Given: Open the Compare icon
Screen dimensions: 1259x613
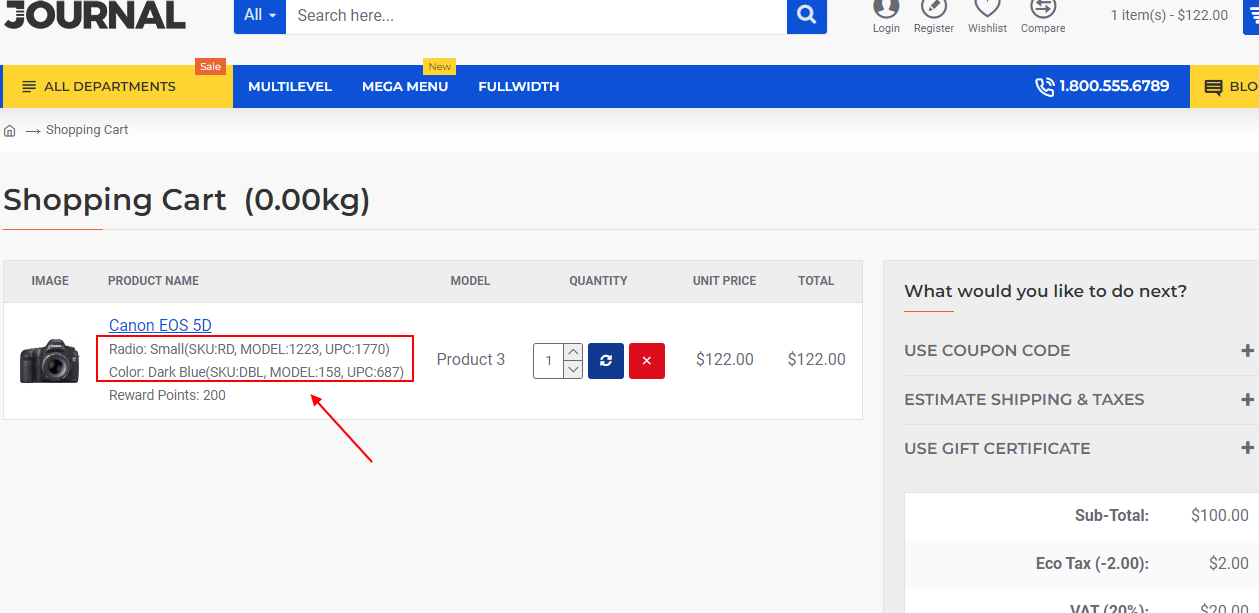Looking at the screenshot, I should tap(1043, 8).
